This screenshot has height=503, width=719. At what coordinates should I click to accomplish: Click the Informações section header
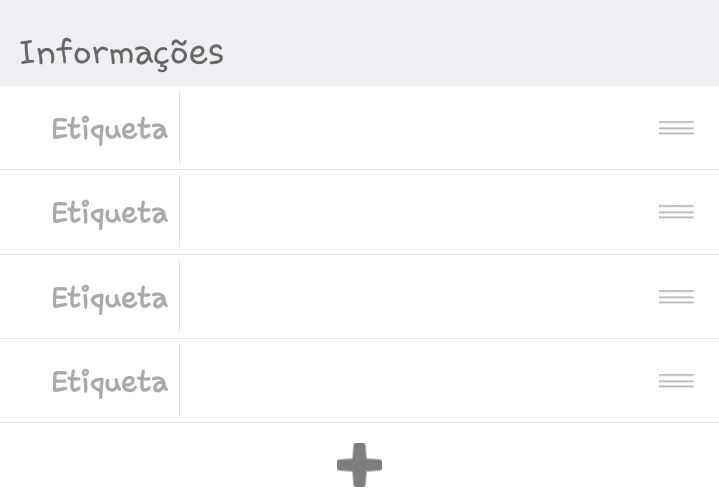pos(122,54)
